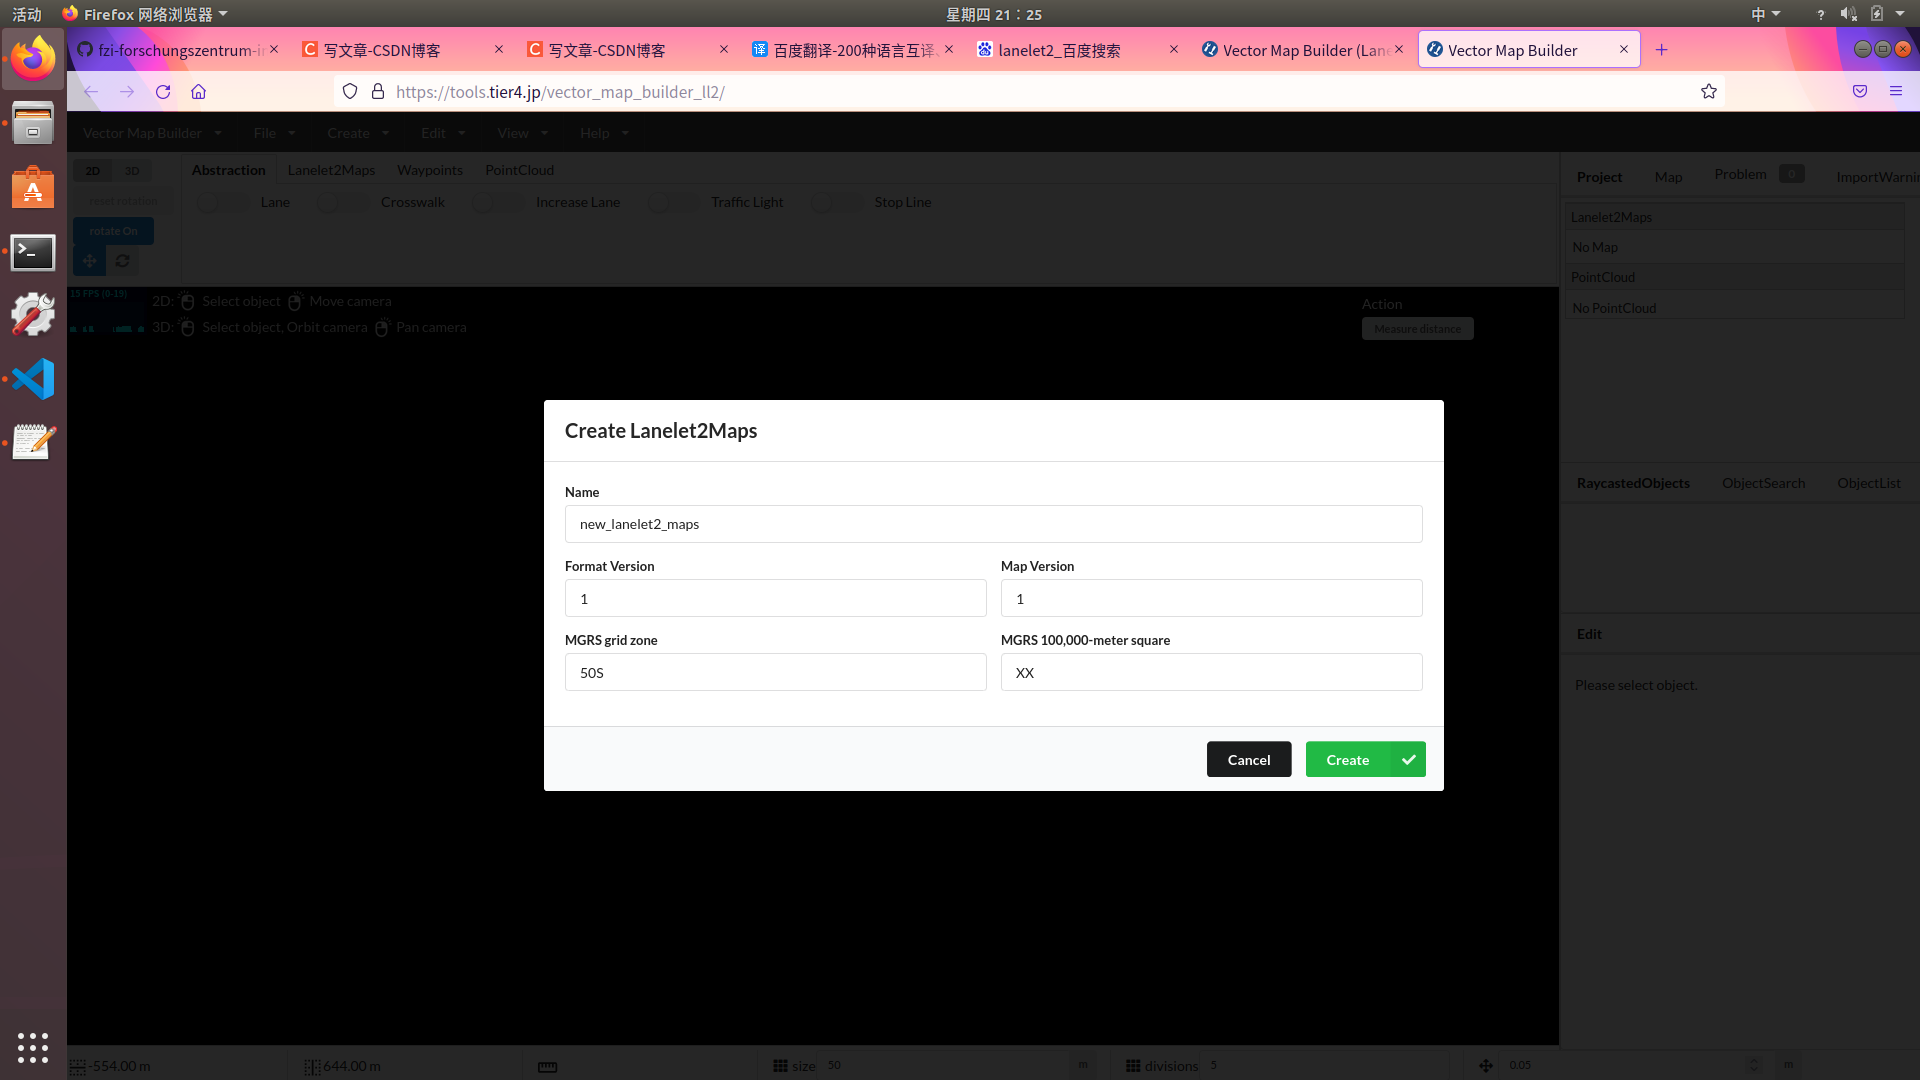Screen dimensions: 1920x1080
Task: Switch to the Waypoints tab
Action: pyautogui.click(x=430, y=170)
